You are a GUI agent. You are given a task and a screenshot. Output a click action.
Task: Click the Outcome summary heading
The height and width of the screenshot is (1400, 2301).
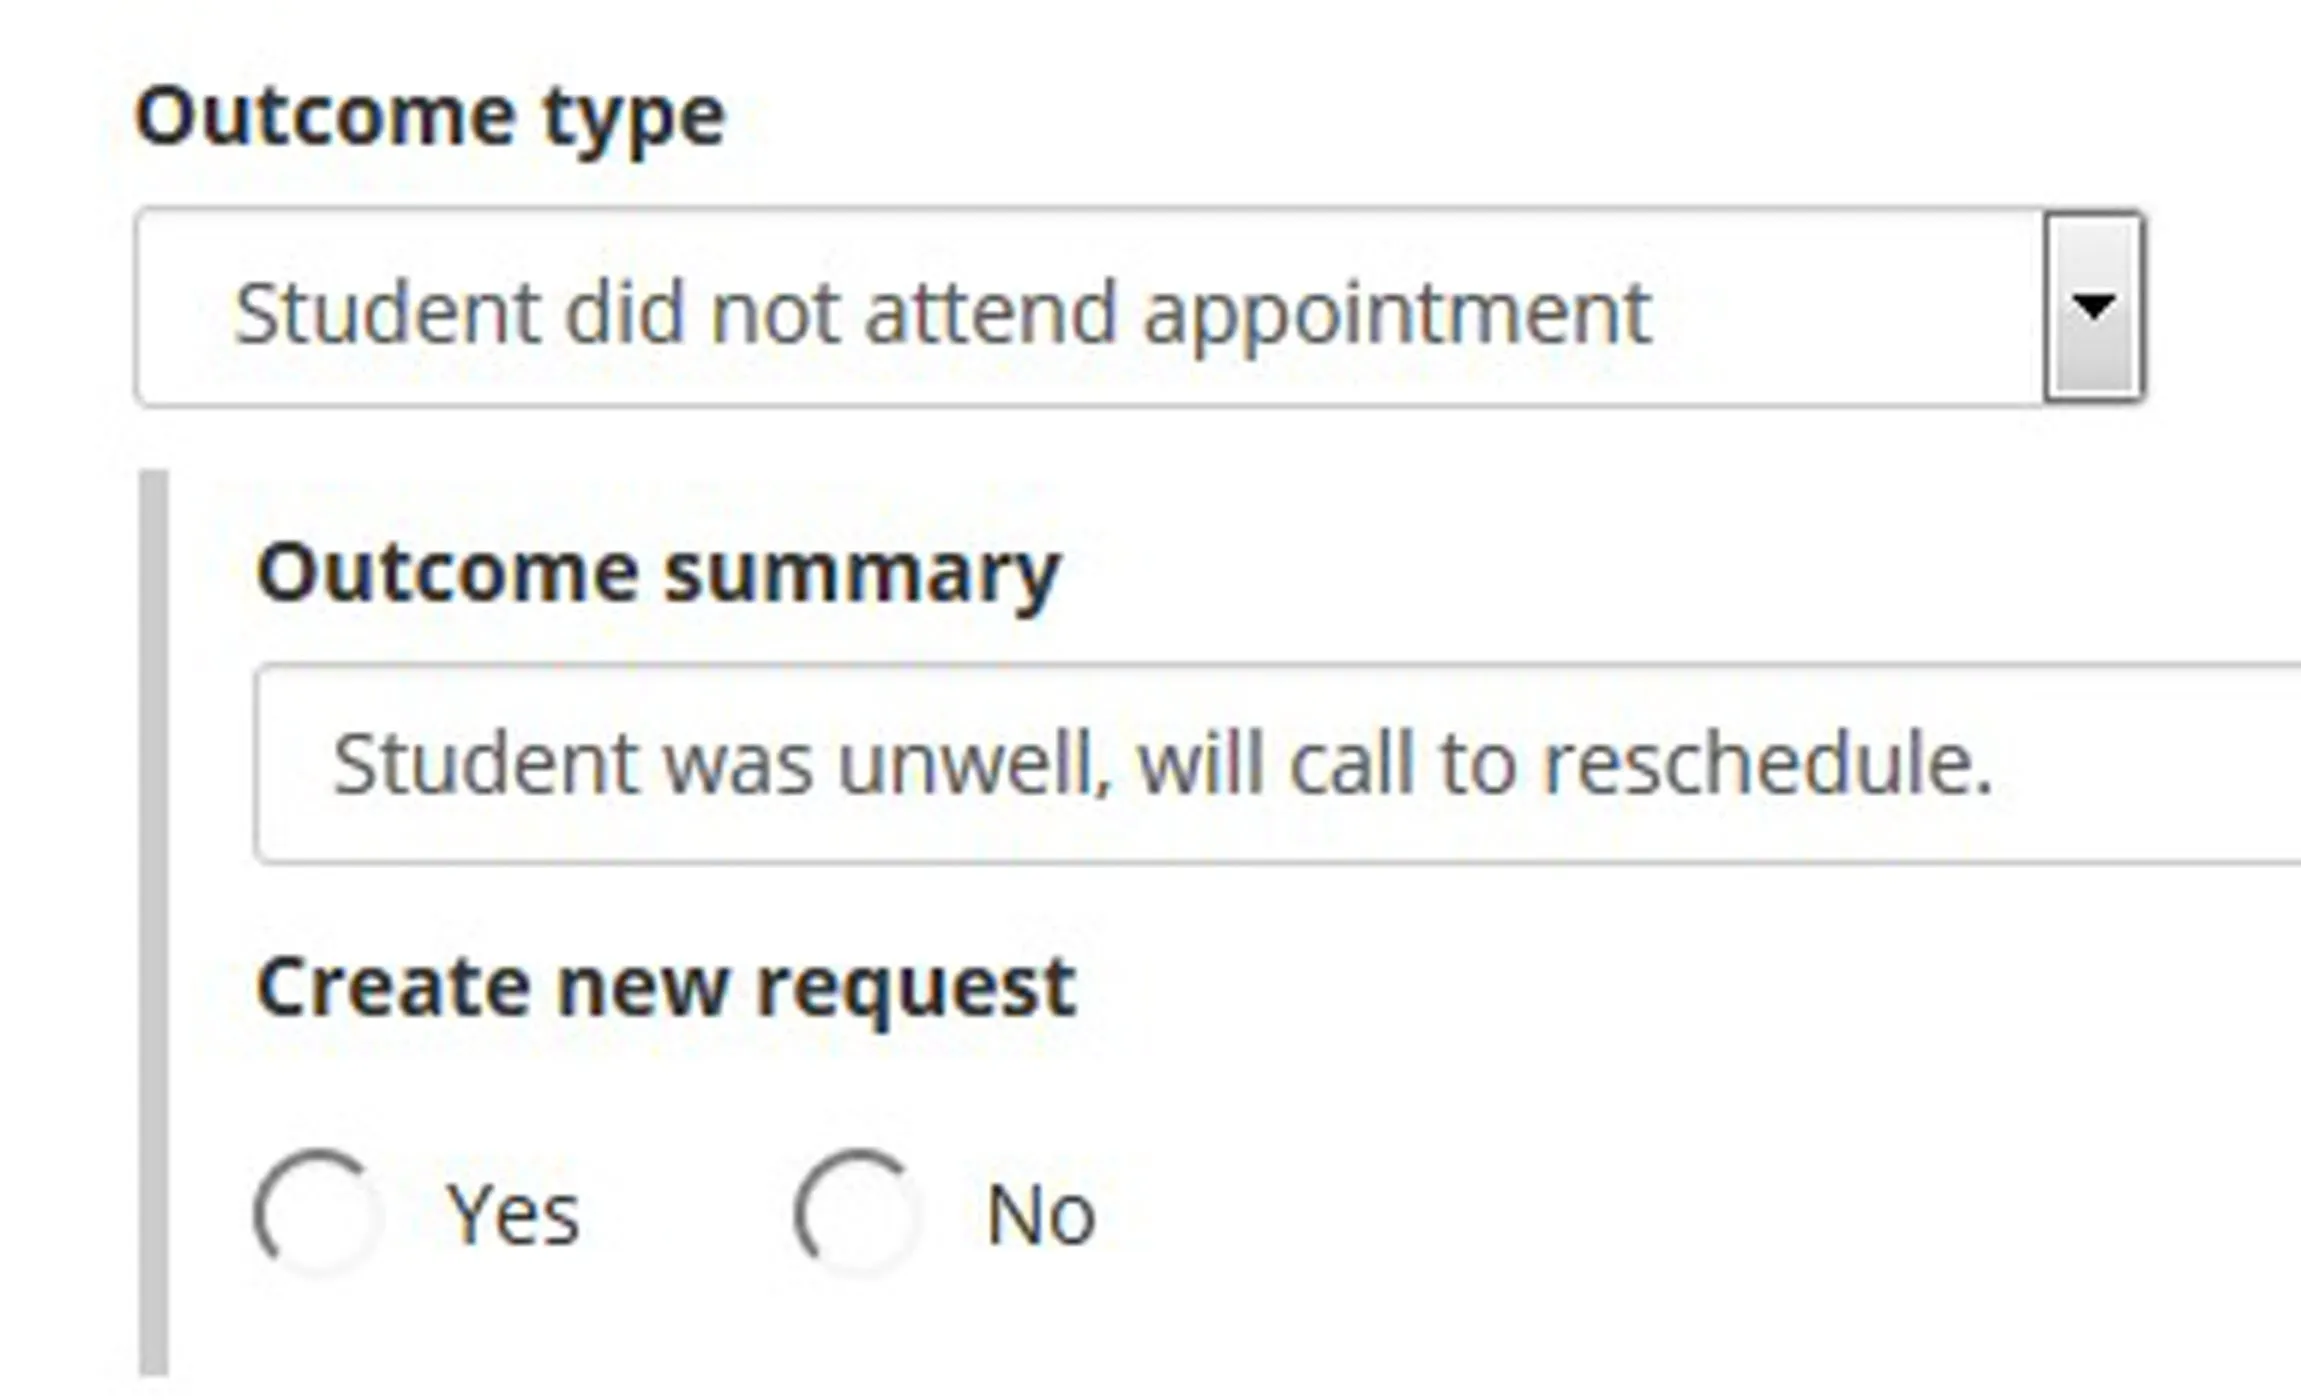[x=660, y=570]
